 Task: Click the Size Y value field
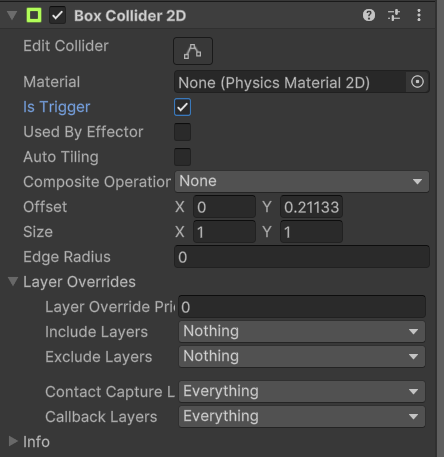coord(311,232)
